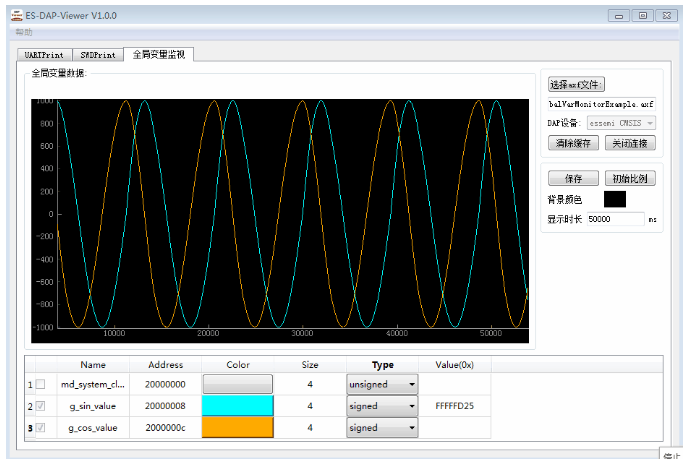Switch to the UARTPrint tab

coord(44,55)
